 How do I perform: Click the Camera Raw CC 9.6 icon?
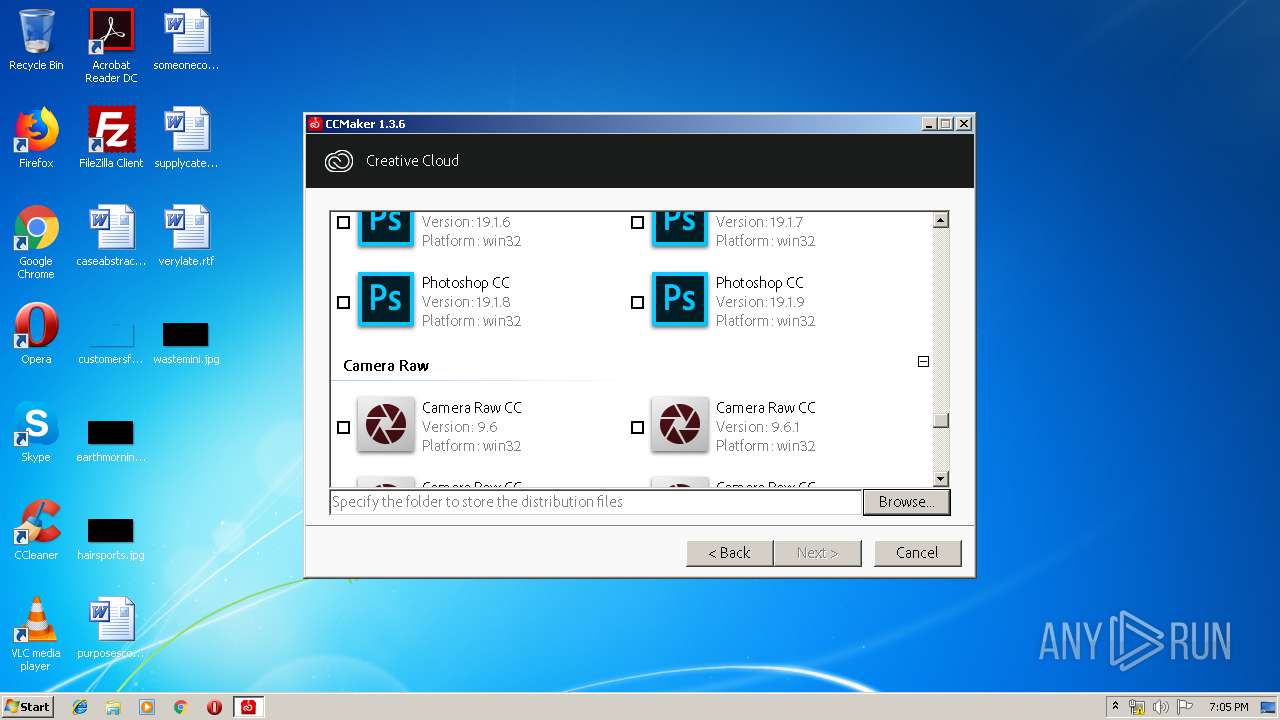pos(386,425)
